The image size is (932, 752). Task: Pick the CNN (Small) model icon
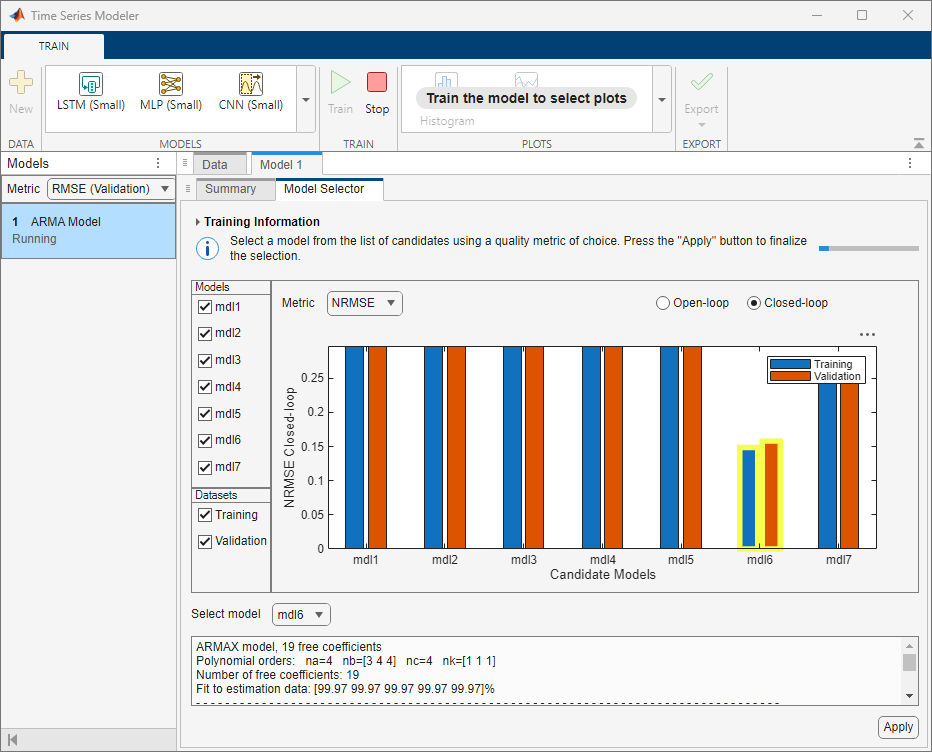tap(250, 85)
